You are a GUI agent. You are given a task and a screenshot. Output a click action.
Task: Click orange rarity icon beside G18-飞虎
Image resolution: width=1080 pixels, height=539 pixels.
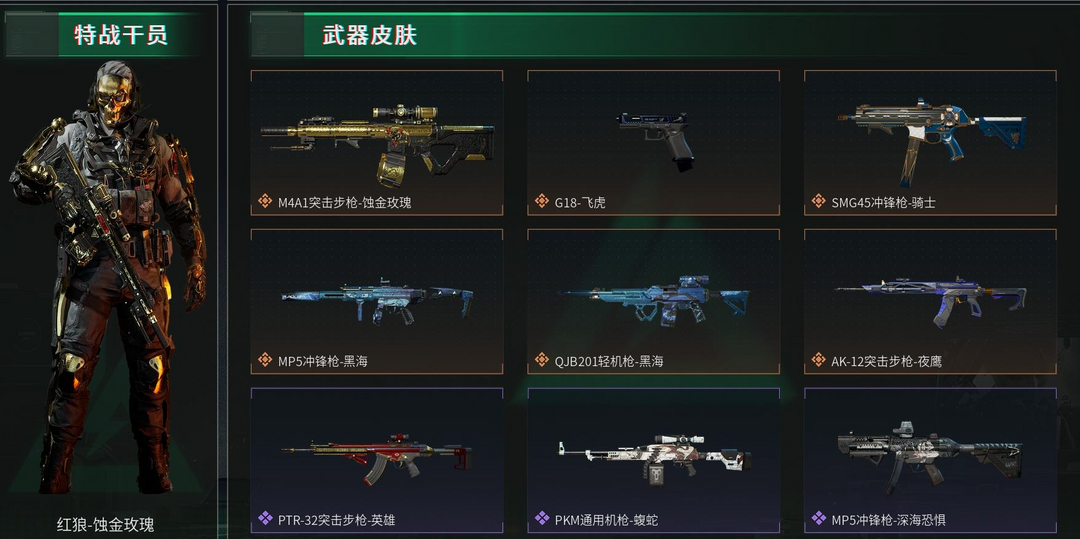click(542, 202)
